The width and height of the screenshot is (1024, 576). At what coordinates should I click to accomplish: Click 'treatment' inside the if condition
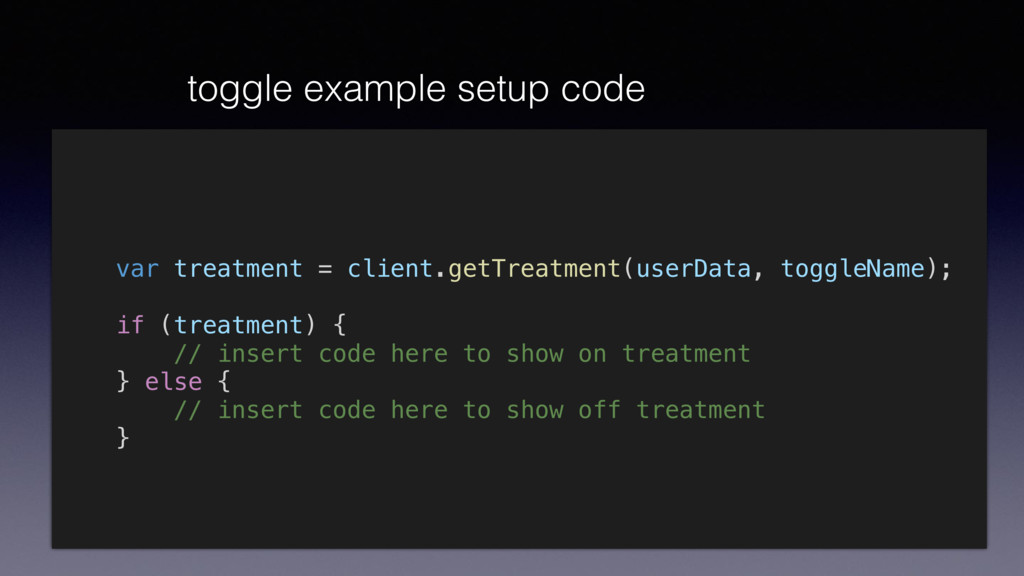pos(238,325)
